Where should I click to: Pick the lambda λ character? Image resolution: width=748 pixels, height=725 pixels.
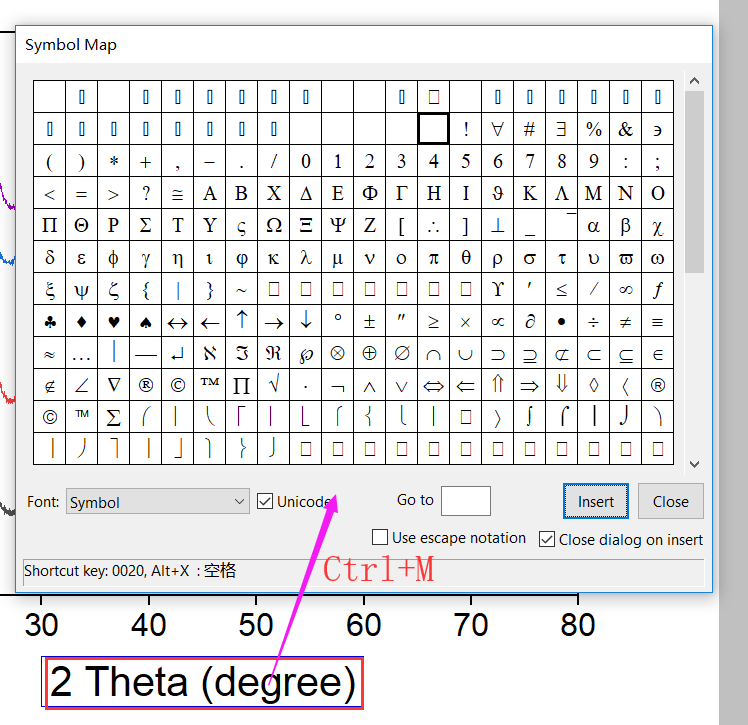click(x=306, y=257)
